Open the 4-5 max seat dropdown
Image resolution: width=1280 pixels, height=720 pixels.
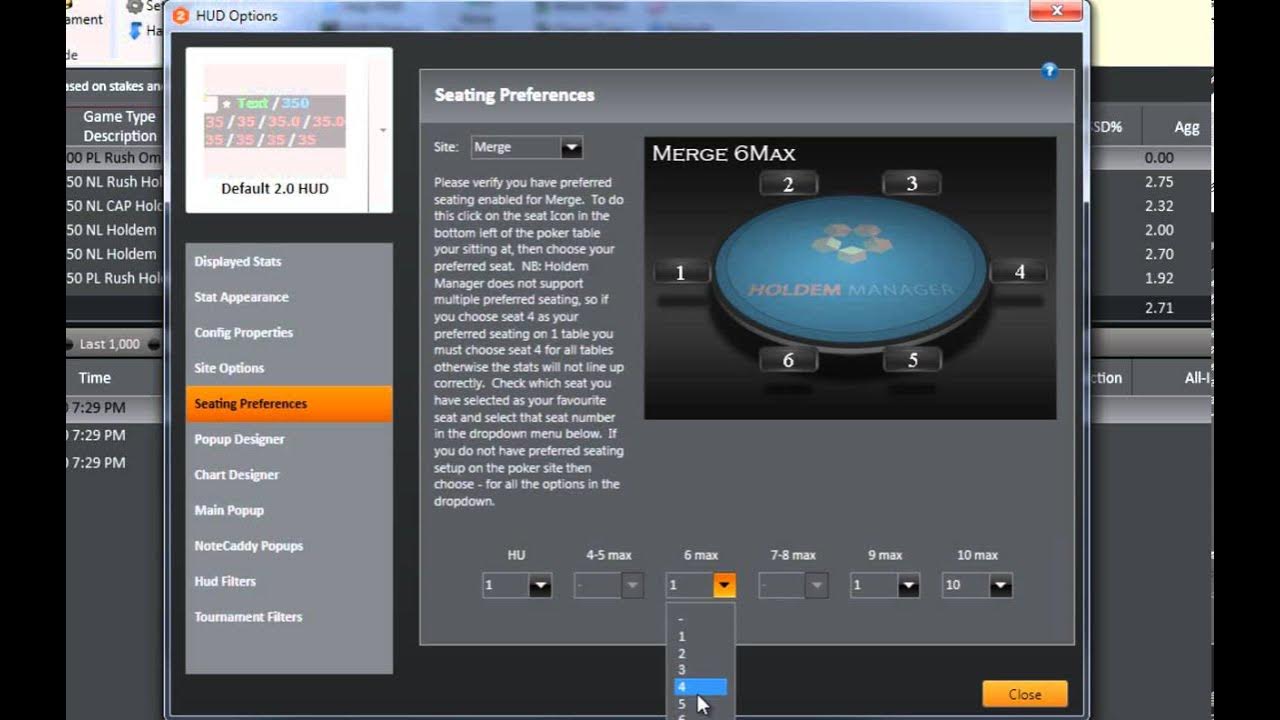coord(608,585)
